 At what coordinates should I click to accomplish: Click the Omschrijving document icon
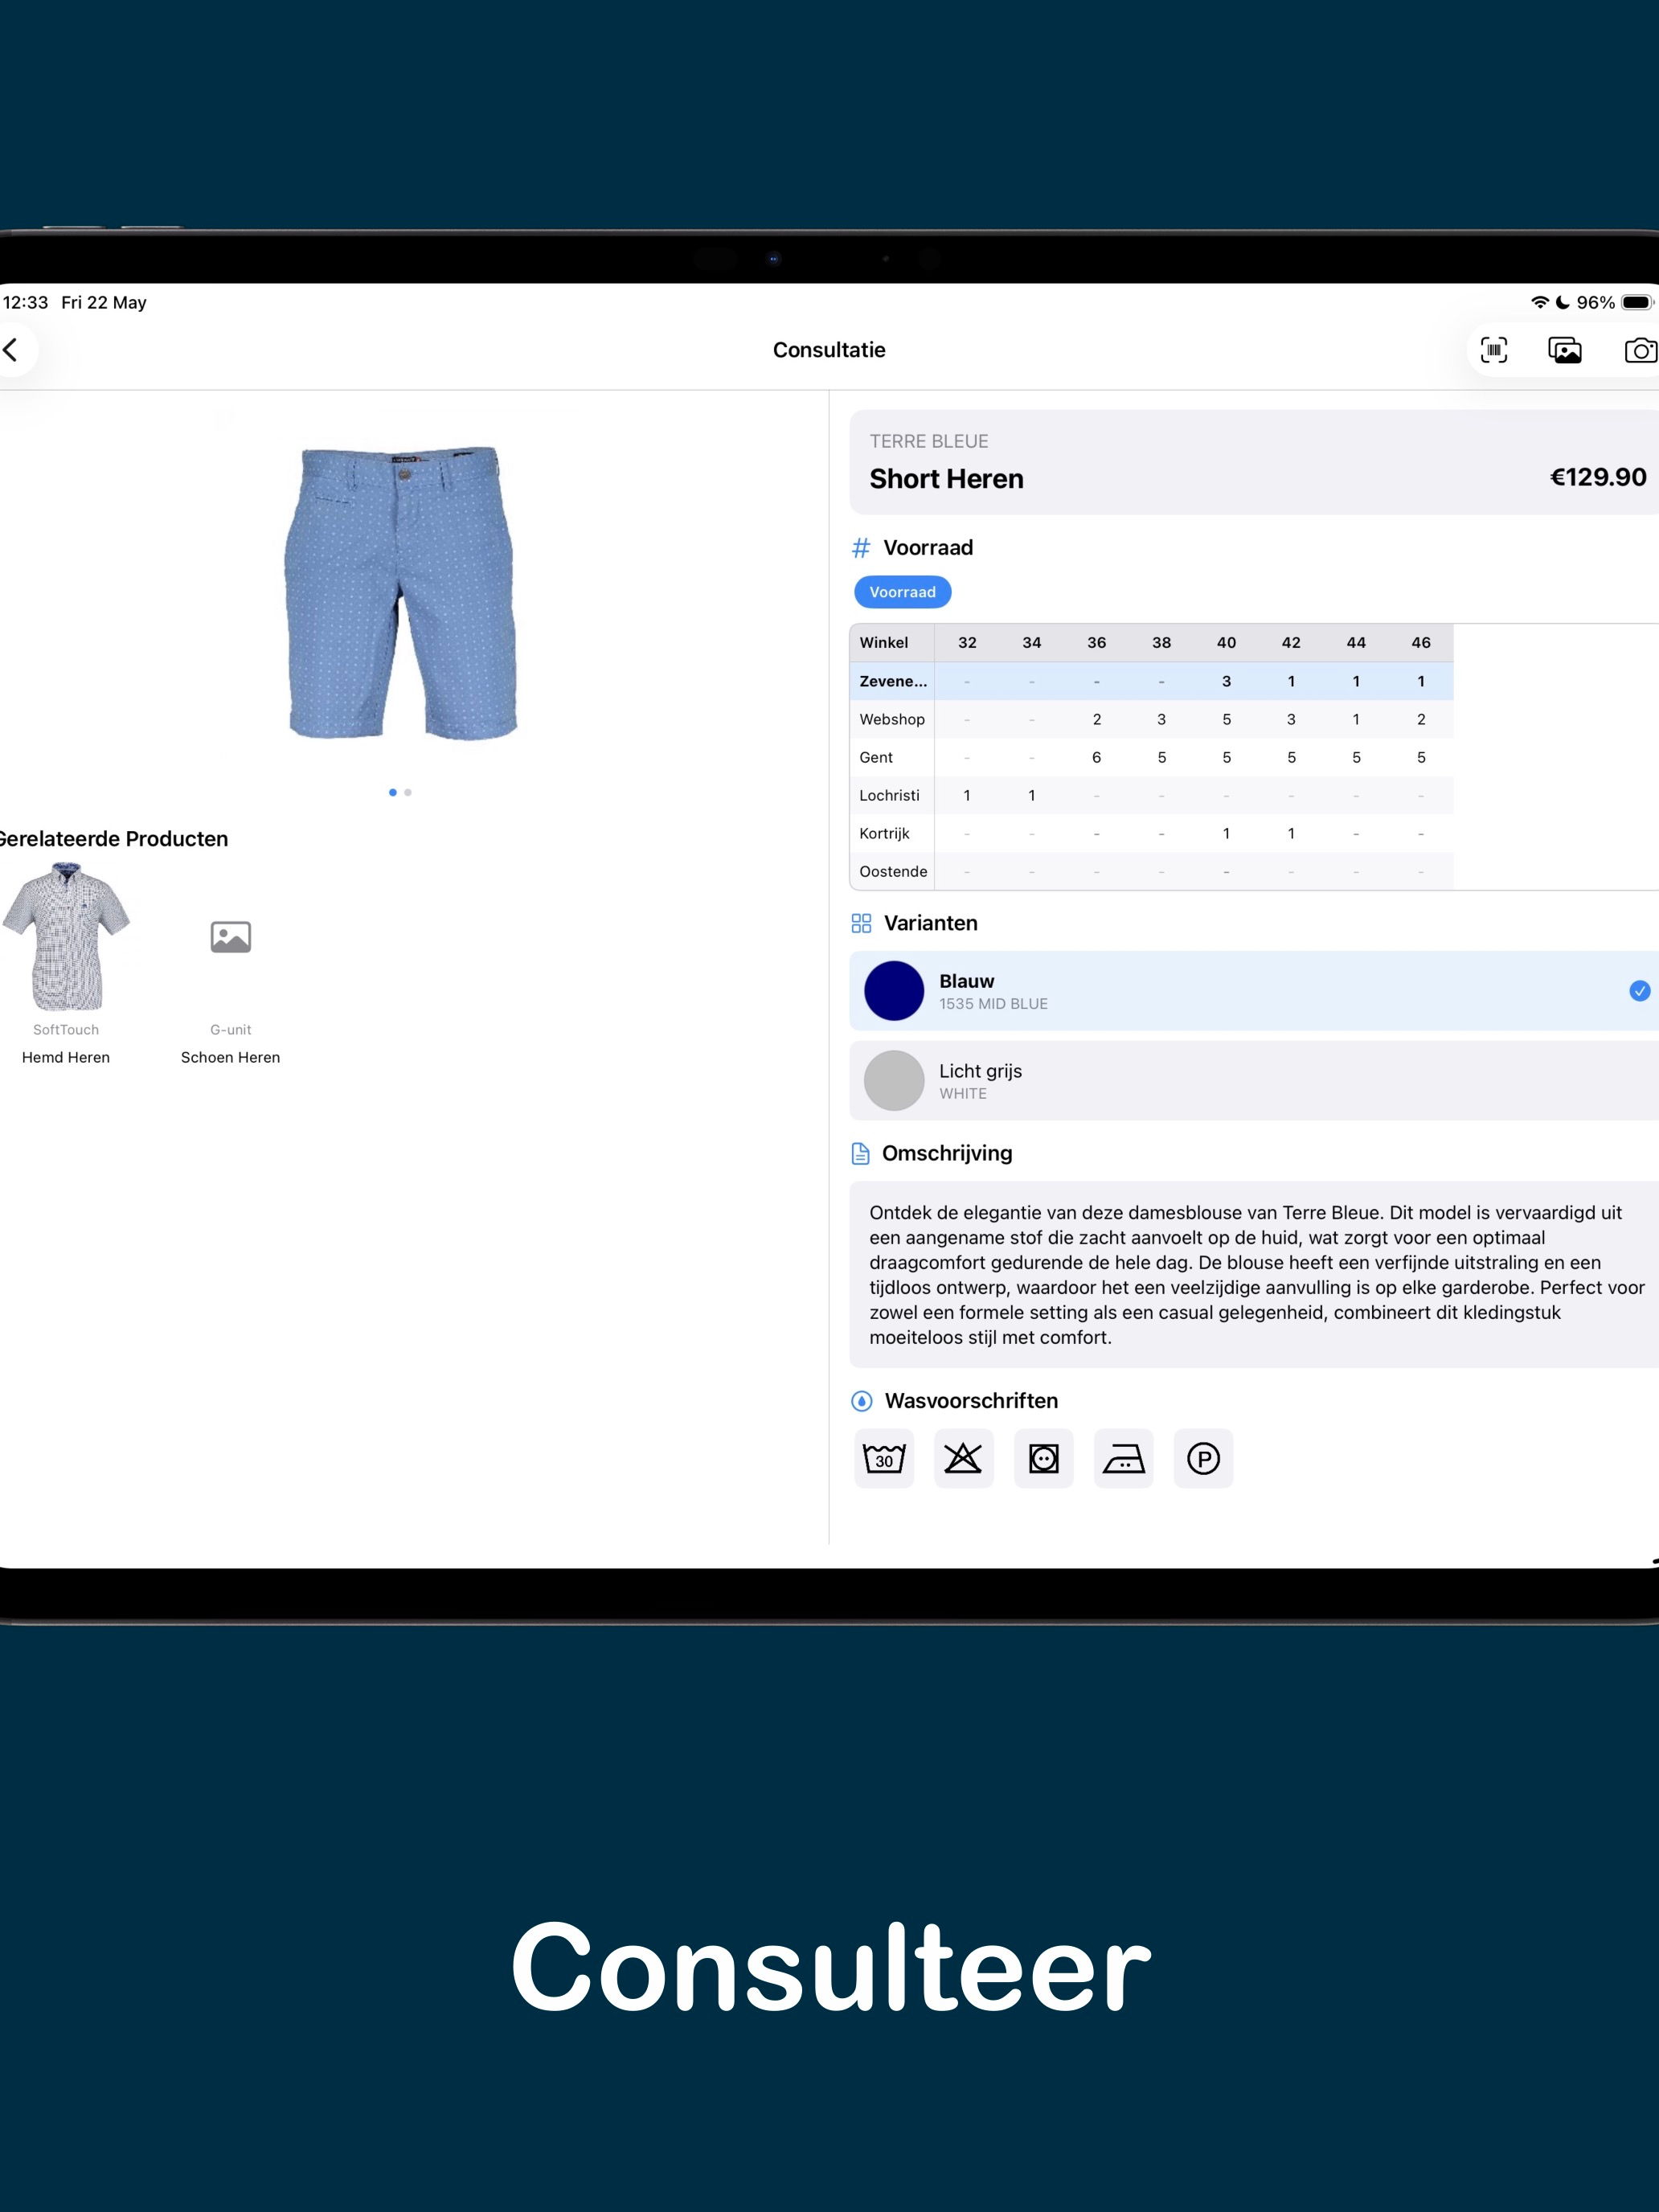click(x=860, y=1154)
